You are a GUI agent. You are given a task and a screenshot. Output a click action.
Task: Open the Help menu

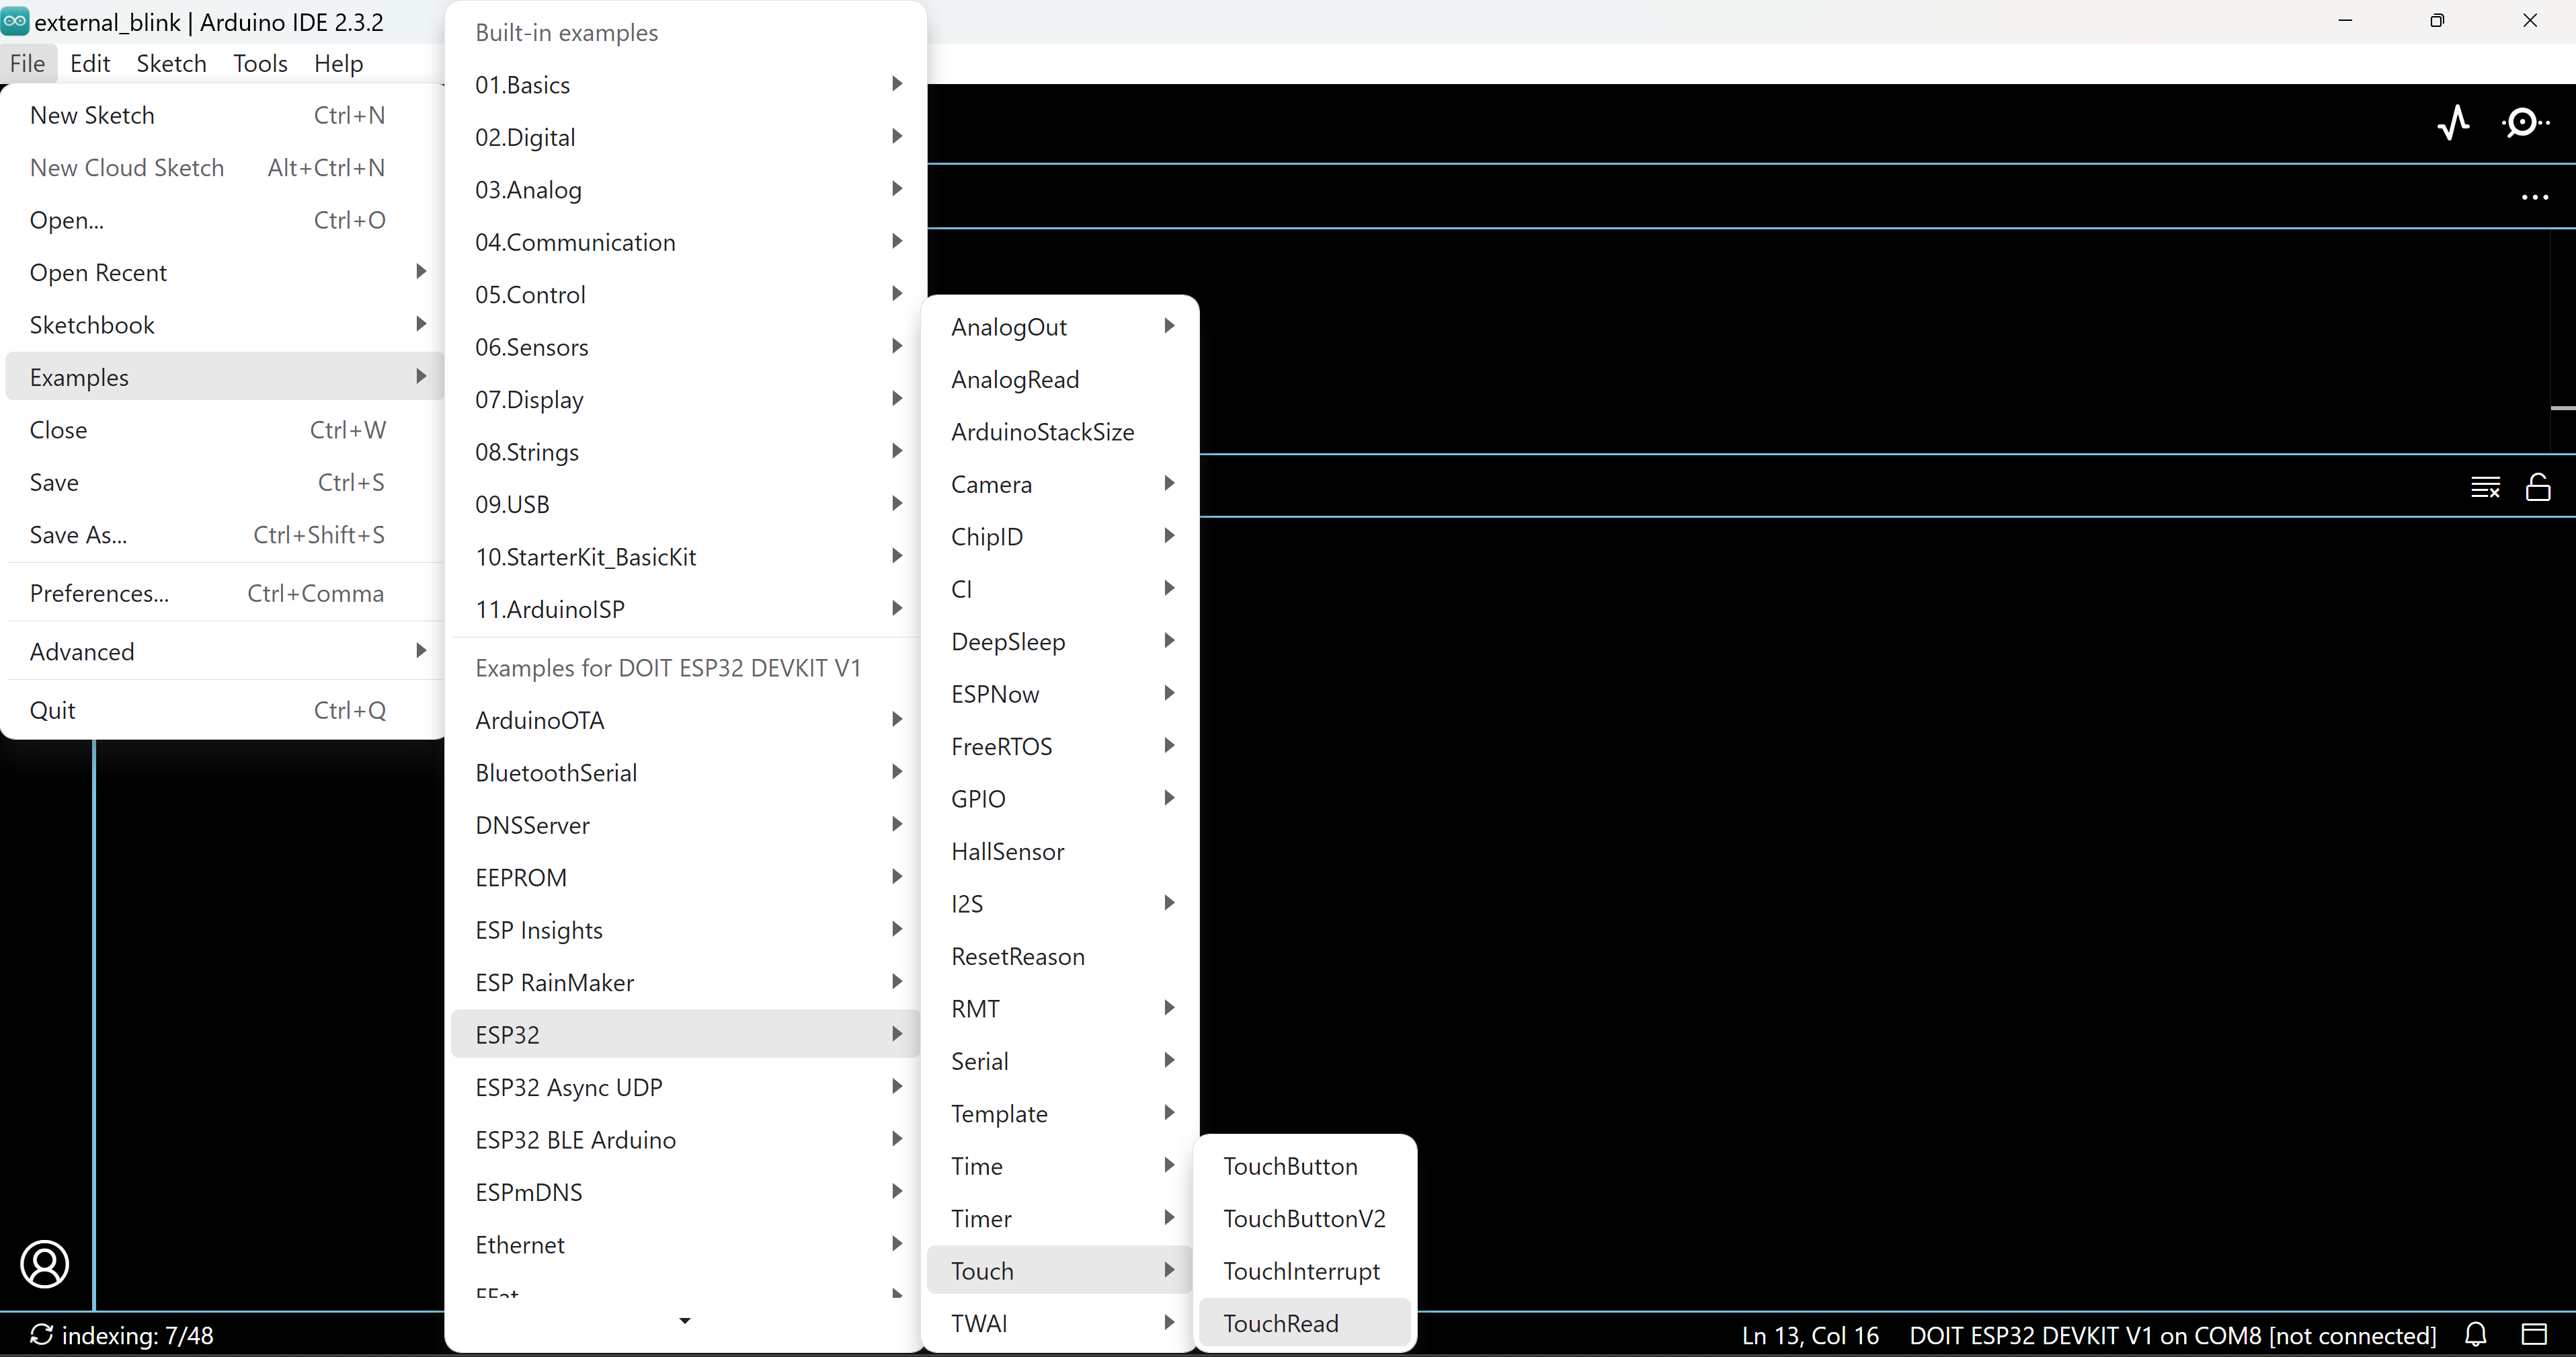(338, 63)
